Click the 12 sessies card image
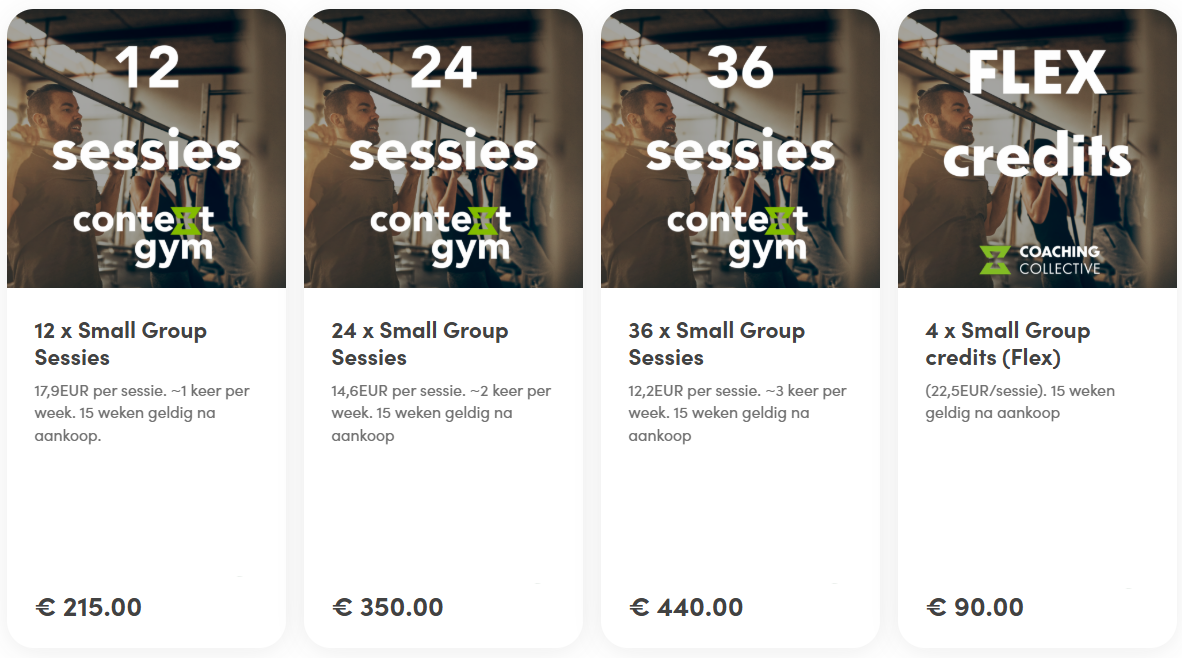 [x=146, y=148]
